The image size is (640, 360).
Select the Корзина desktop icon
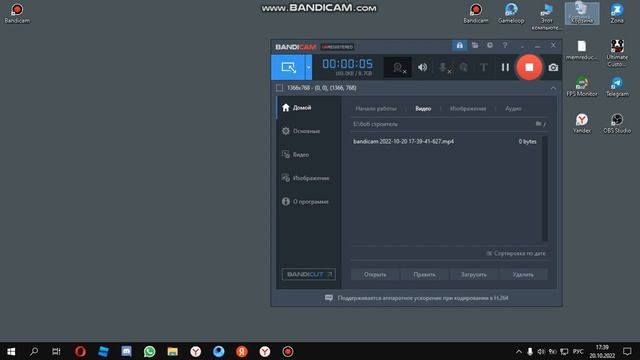582,13
